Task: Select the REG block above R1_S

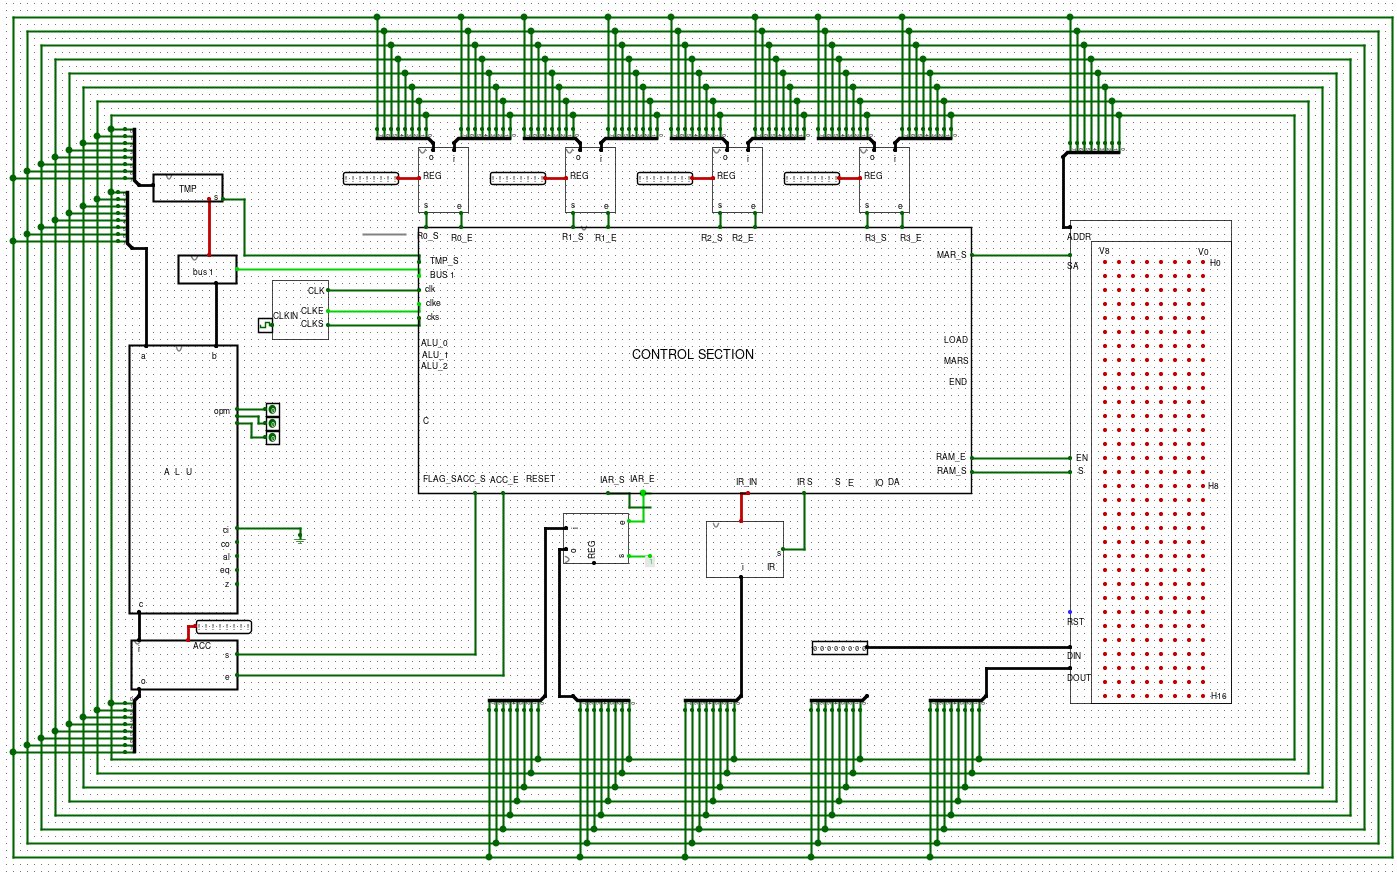Action: pyautogui.click(x=590, y=180)
